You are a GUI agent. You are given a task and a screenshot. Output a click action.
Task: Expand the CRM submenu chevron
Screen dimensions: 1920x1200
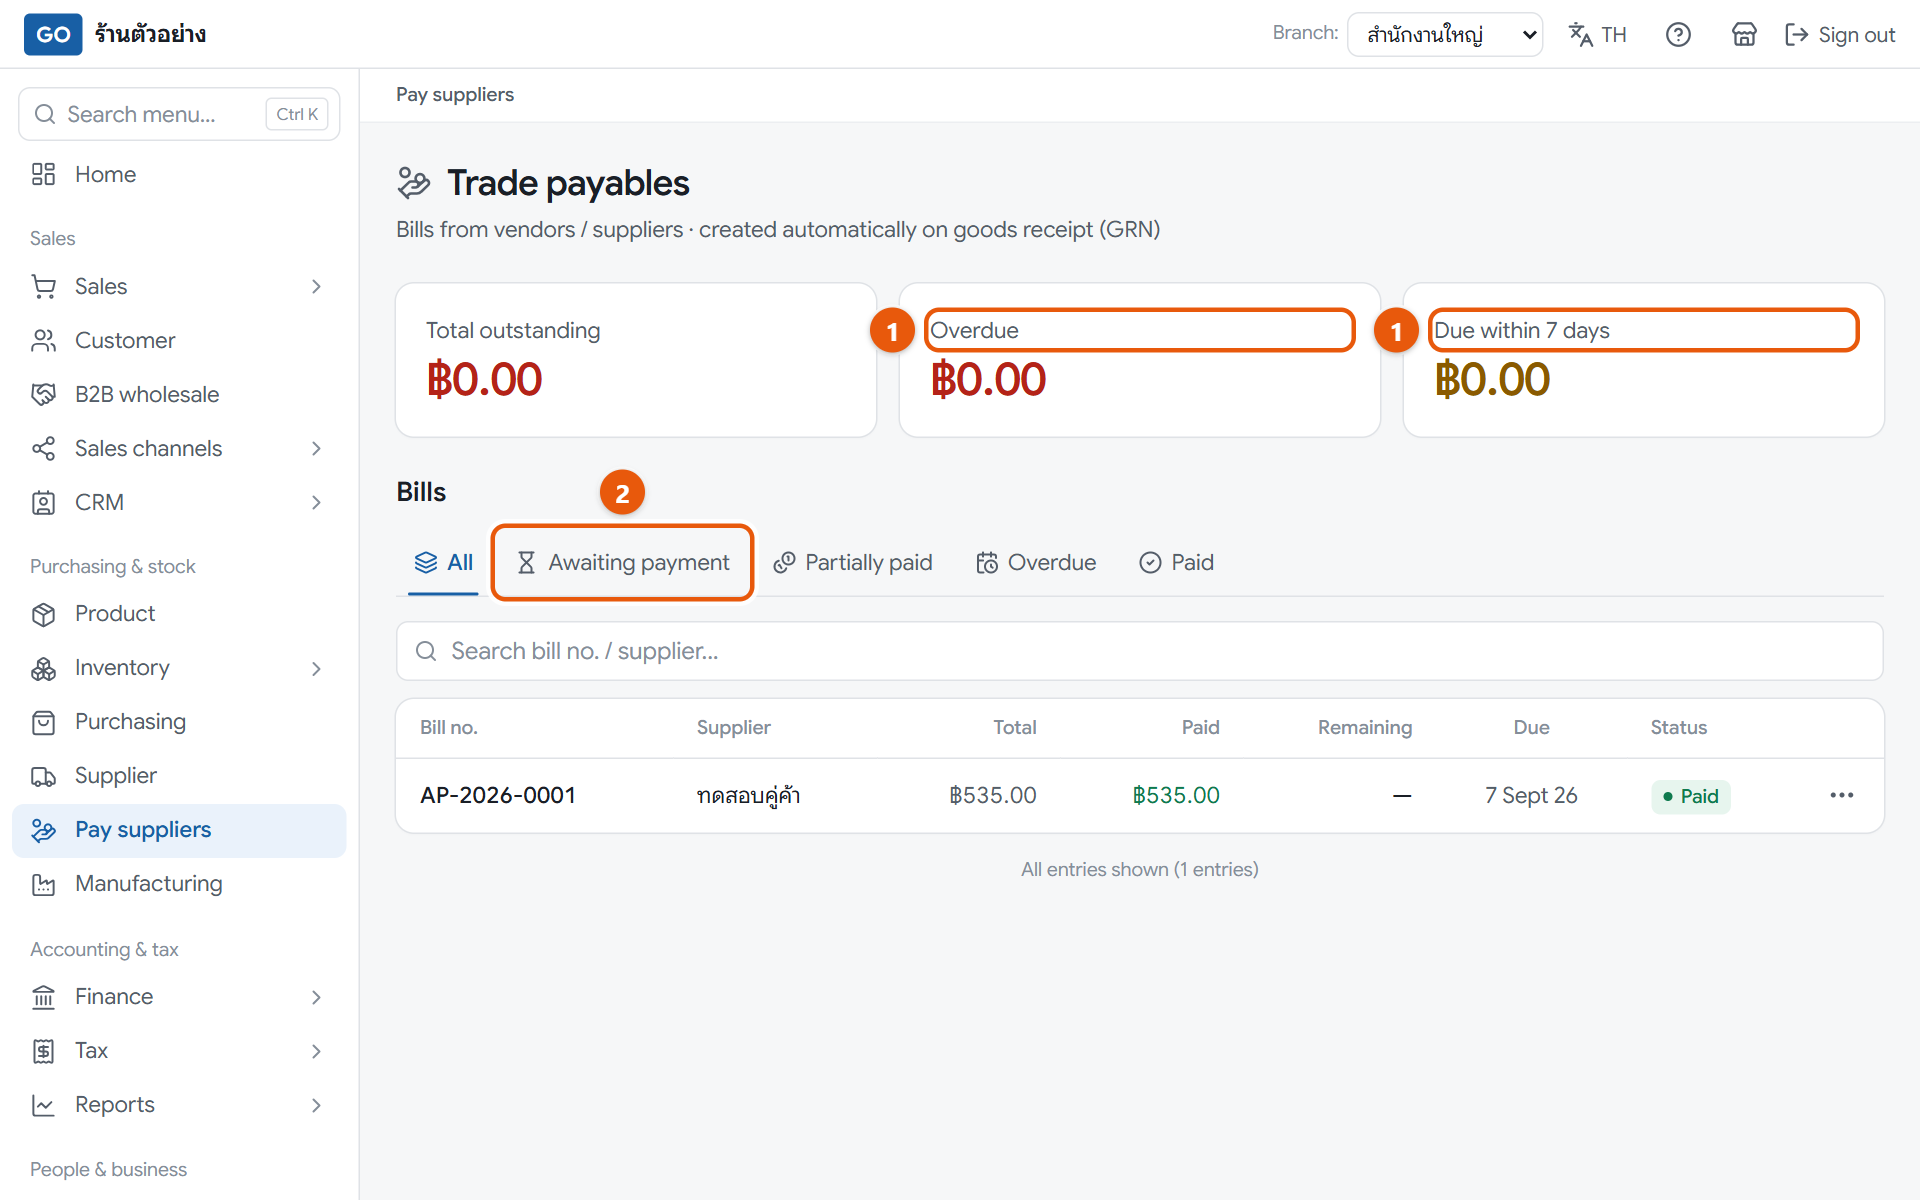(316, 503)
